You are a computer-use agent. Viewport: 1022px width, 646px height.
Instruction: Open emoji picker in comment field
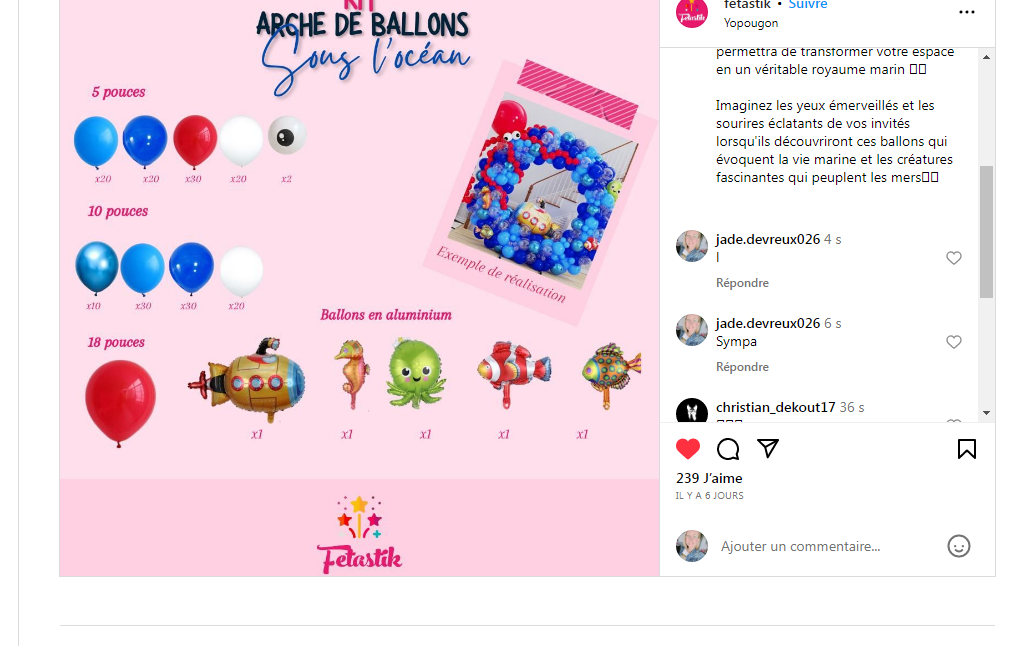[959, 546]
